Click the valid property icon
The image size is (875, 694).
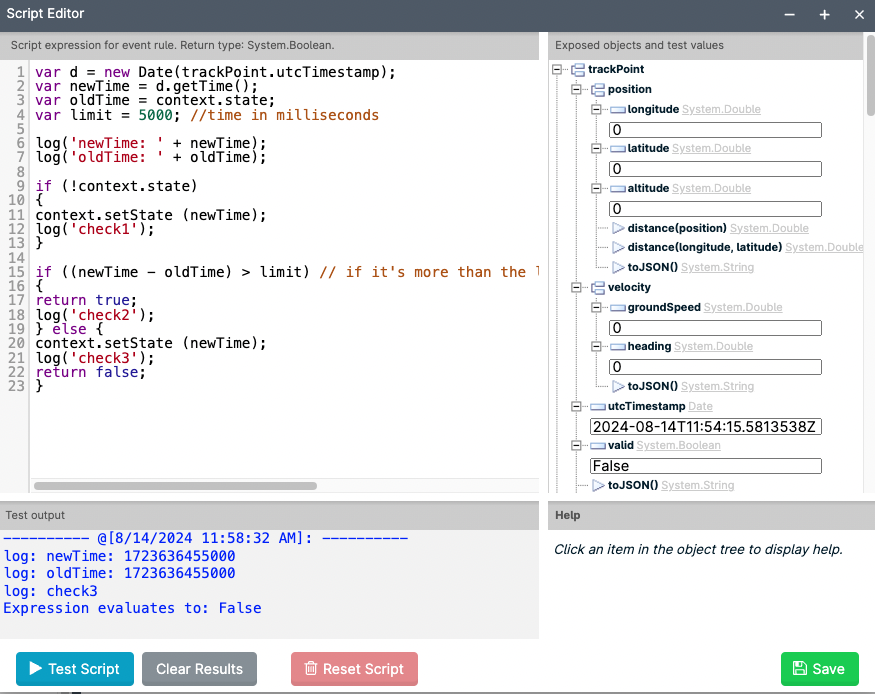point(598,446)
